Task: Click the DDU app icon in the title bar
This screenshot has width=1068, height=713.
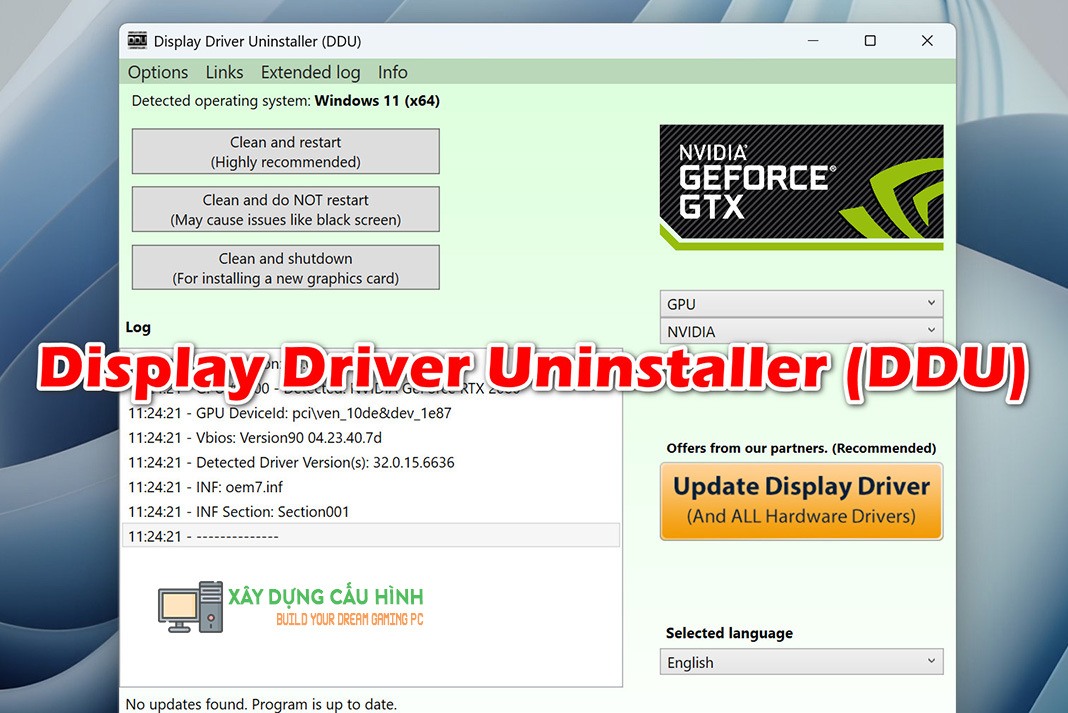Action: pos(138,40)
